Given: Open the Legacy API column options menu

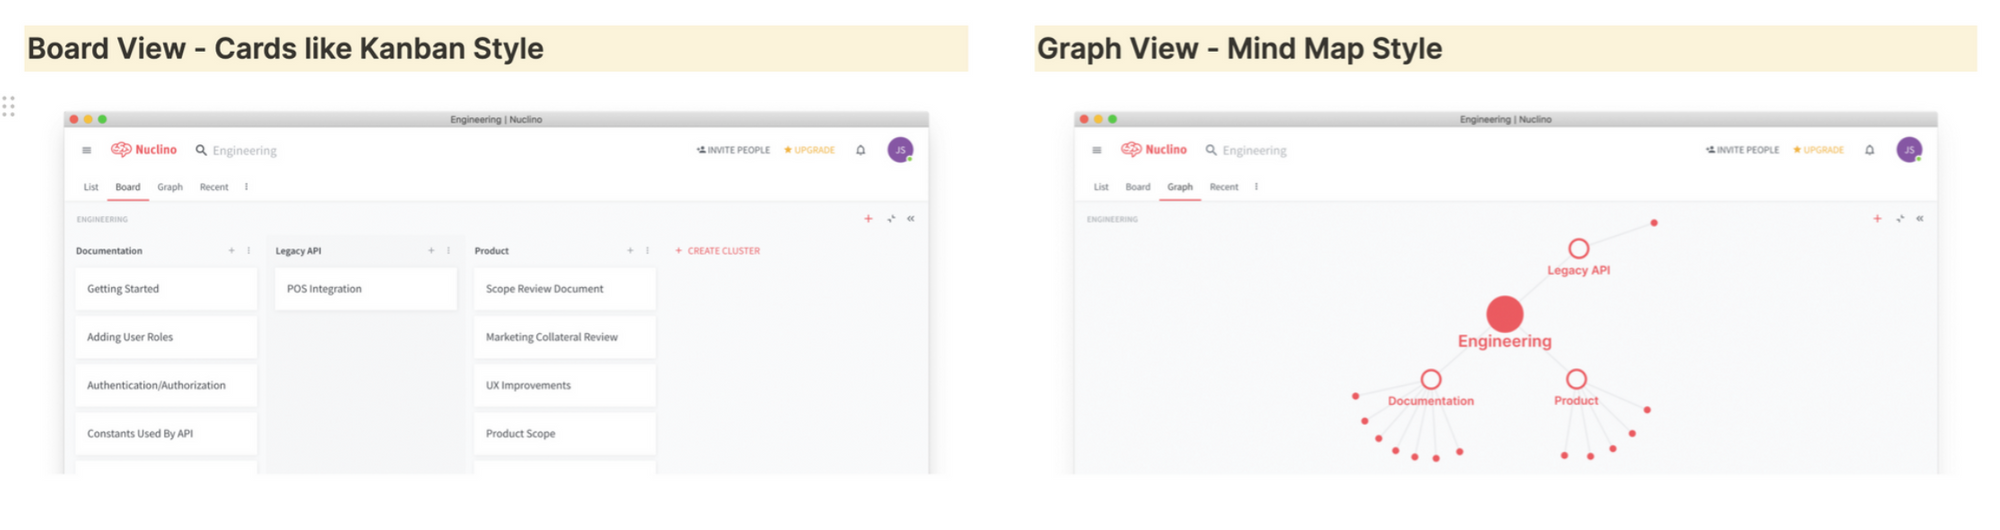Looking at the screenshot, I should (448, 251).
